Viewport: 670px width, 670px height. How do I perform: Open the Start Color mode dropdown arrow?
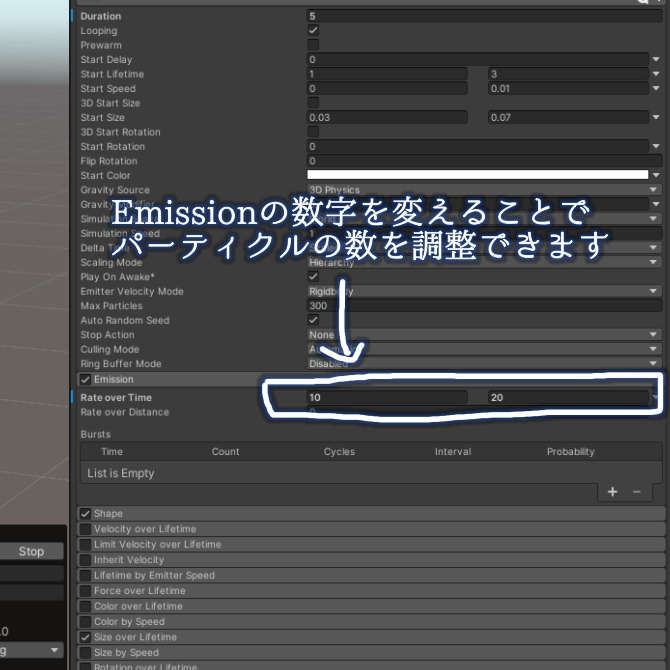click(x=656, y=175)
